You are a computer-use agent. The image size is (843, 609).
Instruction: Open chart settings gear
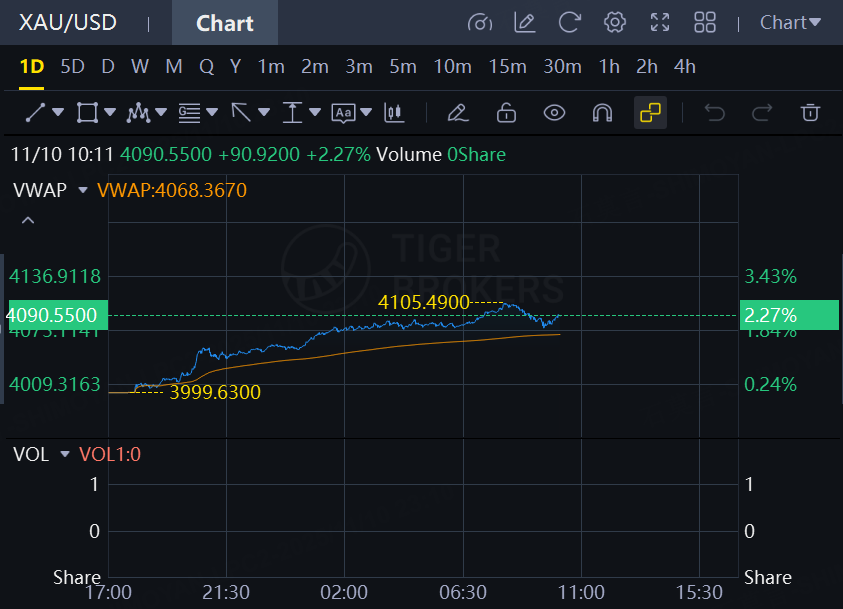coord(615,22)
